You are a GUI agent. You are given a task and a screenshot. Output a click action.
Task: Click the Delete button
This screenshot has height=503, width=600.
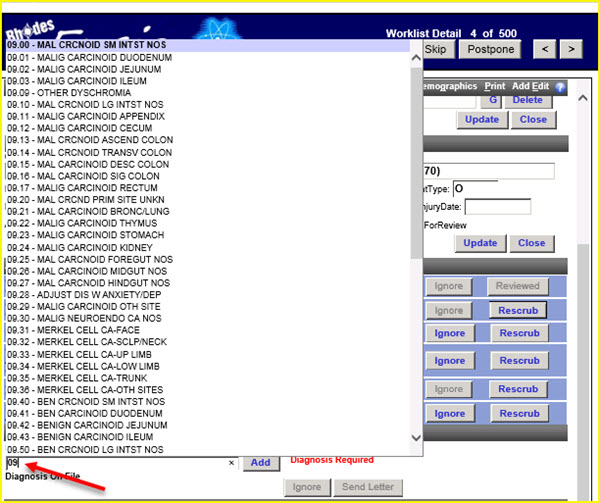[527, 100]
